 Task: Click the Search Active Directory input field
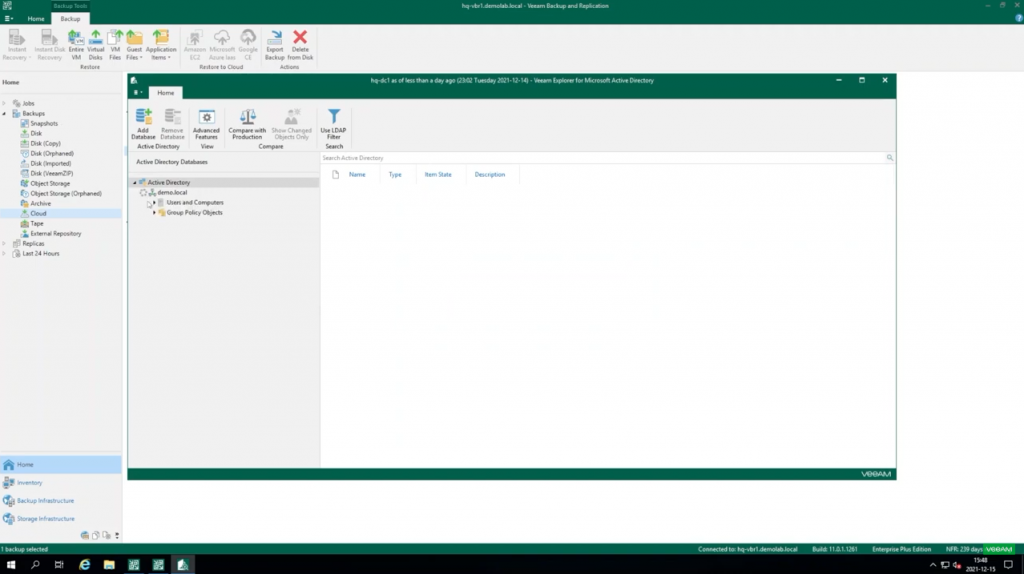(603, 158)
